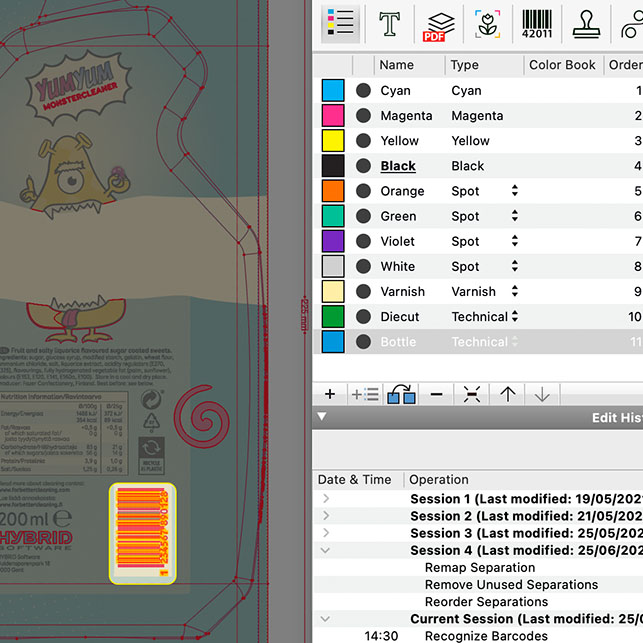Image resolution: width=643 pixels, height=643 pixels.
Task: Select Remap Separation history entry
Action: (480, 567)
